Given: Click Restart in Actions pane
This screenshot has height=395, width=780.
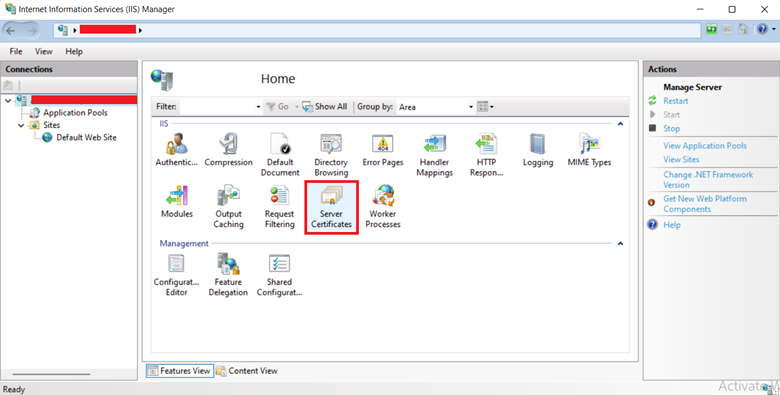Looking at the screenshot, I should click(676, 100).
